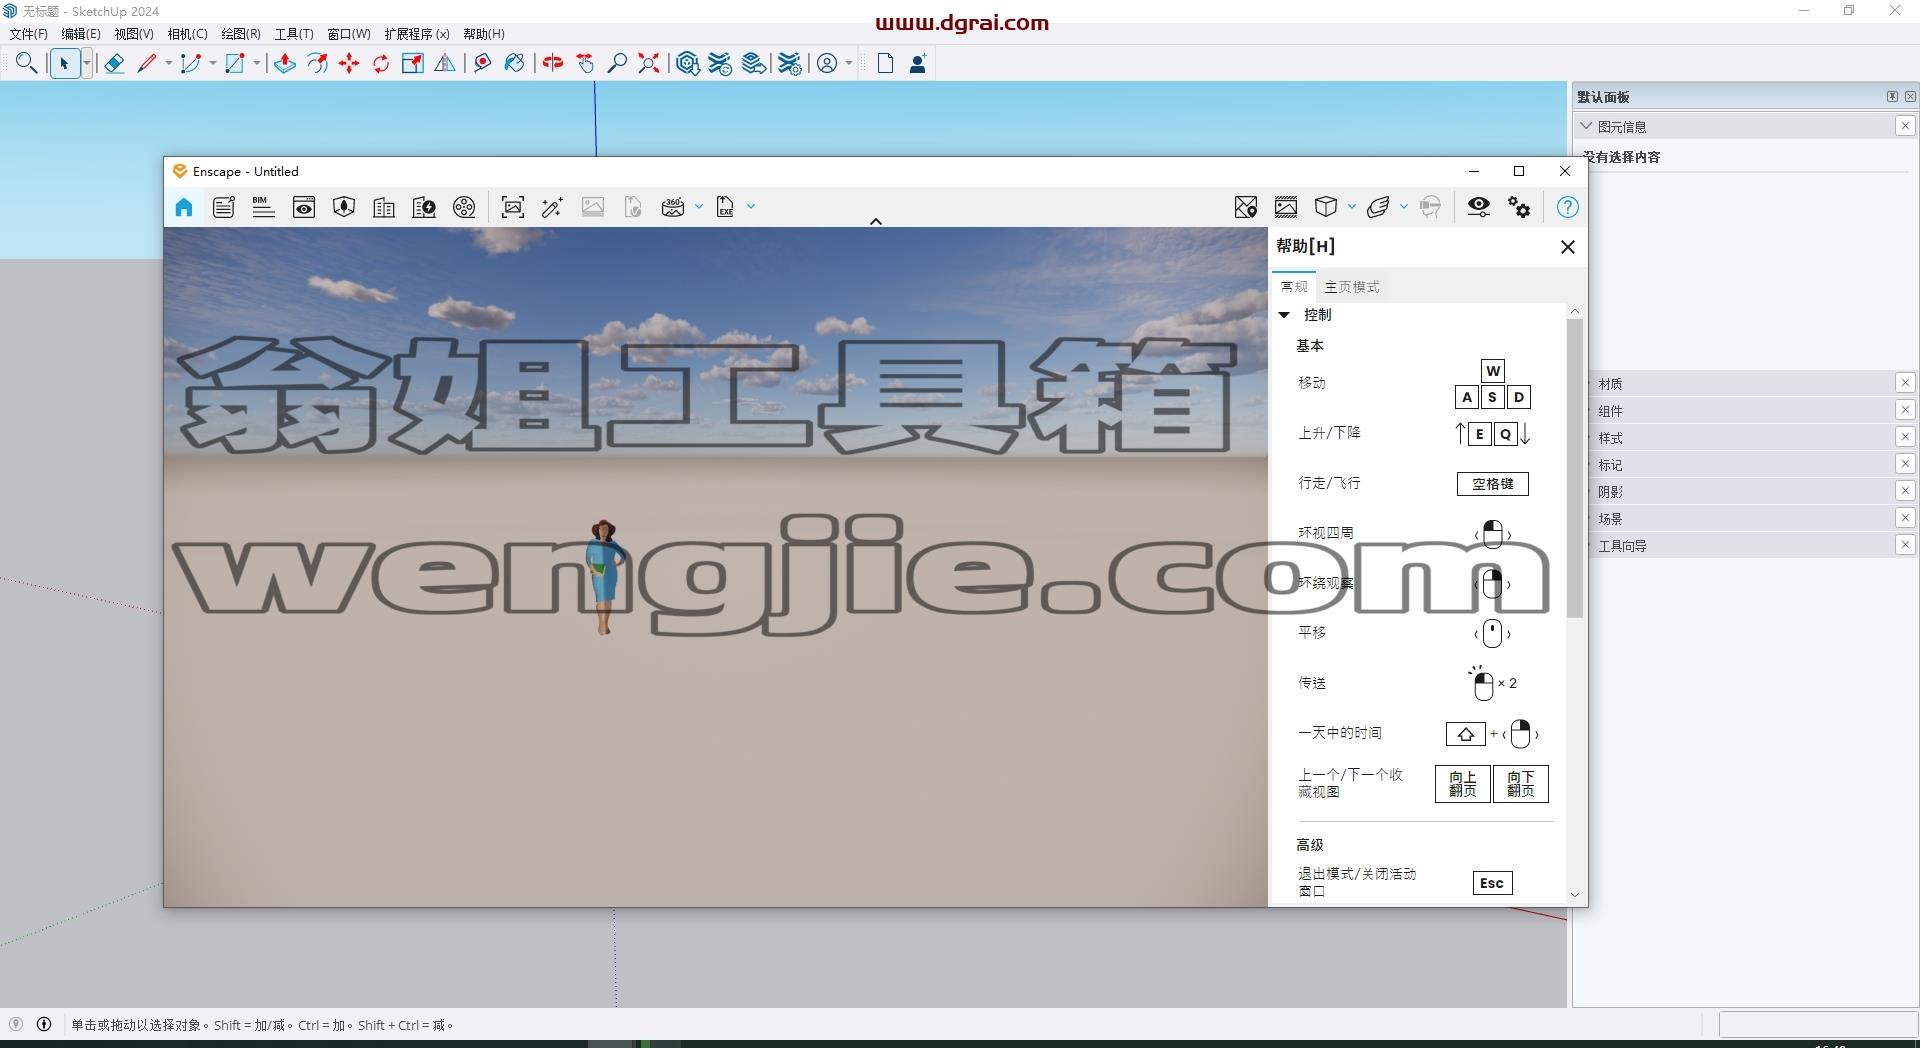This screenshot has height=1048, width=1920.
Task: Open the BIM information panel in Enscape
Action: point(263,207)
